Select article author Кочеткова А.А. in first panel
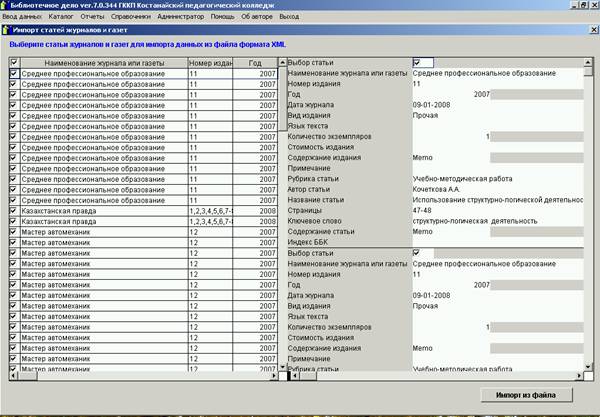 click(436, 189)
